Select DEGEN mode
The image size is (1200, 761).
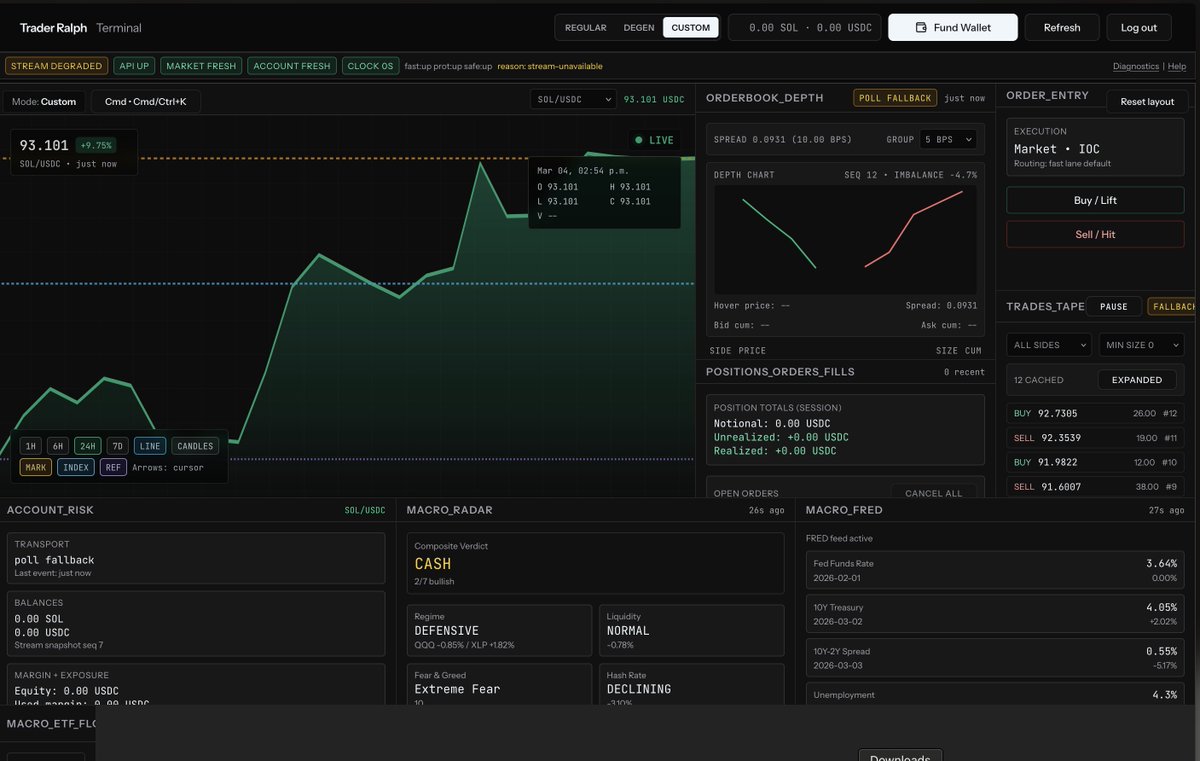[x=639, y=28]
